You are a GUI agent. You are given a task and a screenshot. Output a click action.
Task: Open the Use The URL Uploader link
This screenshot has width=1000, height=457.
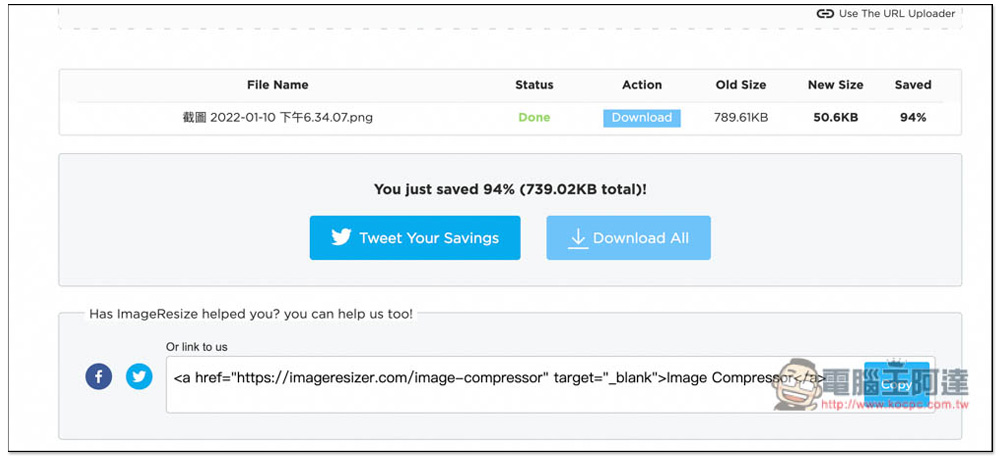[886, 13]
